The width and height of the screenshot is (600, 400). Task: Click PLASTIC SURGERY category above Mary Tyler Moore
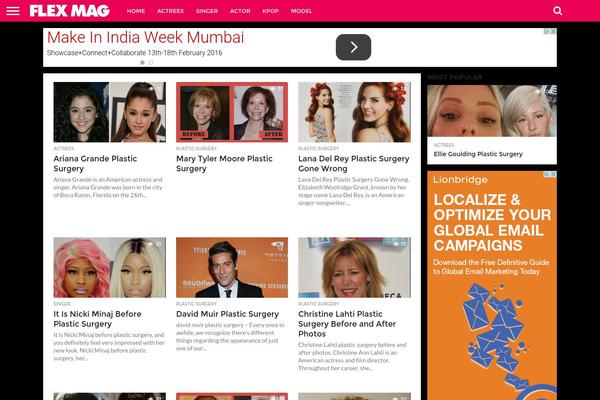196,148
